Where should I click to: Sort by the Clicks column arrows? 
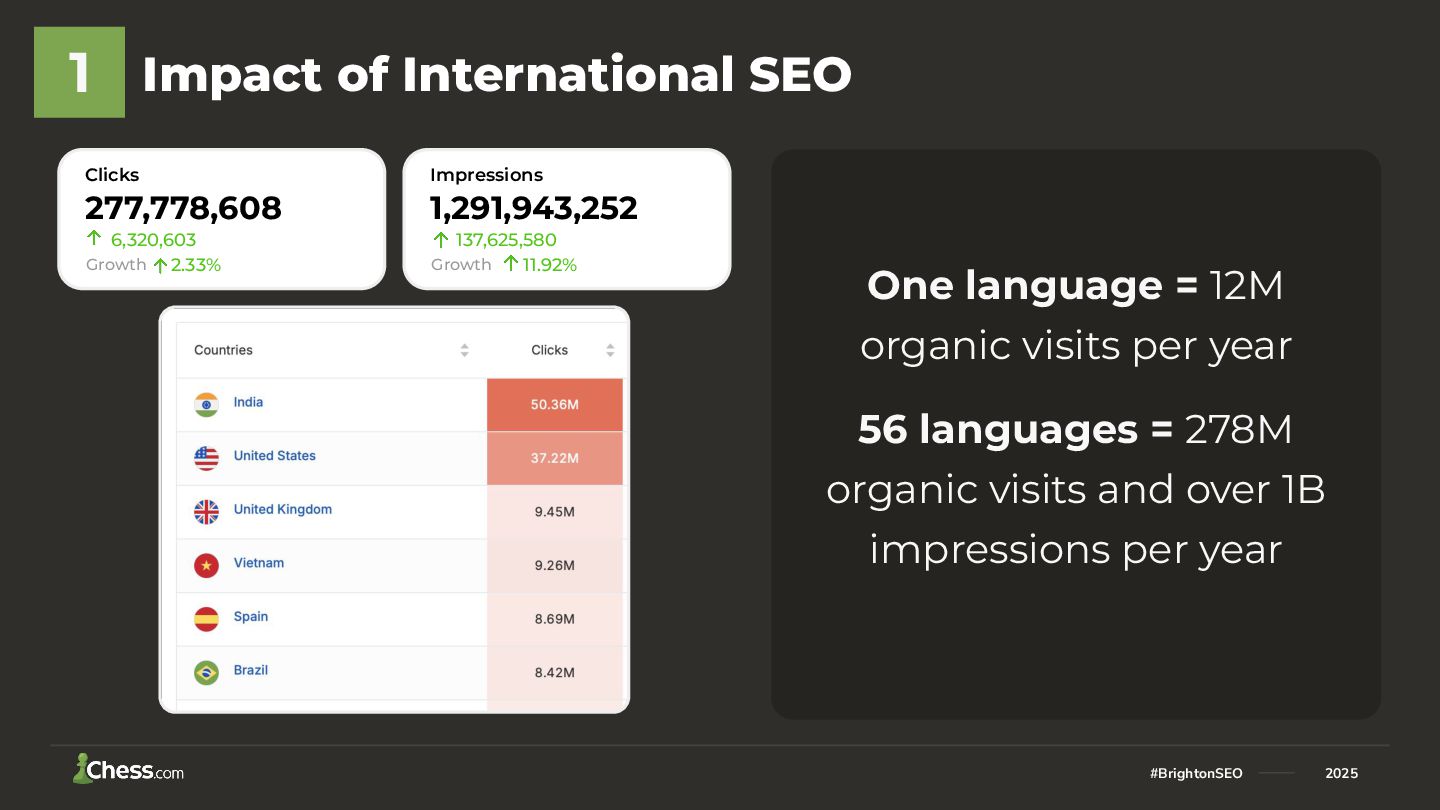(610, 350)
